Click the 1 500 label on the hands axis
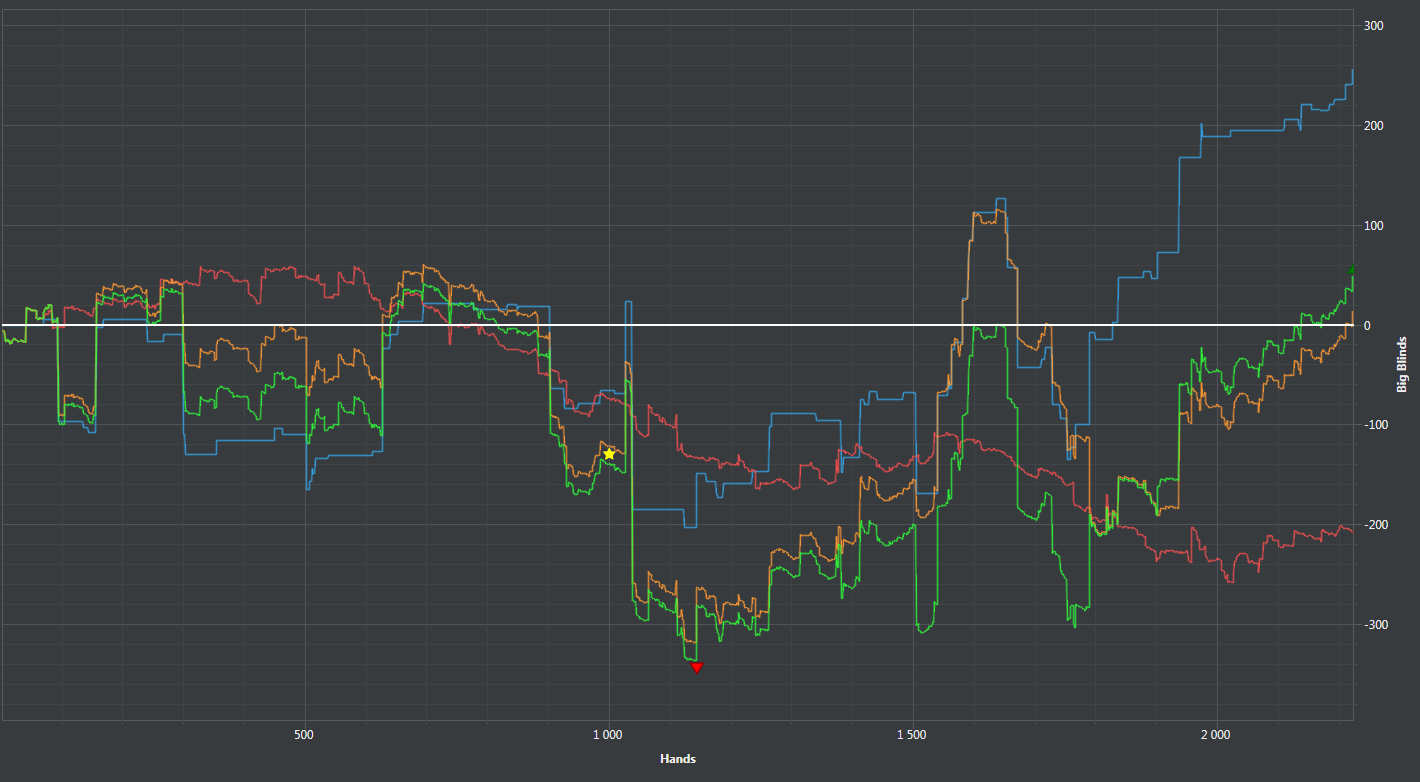This screenshot has width=1420, height=782. coord(912,735)
